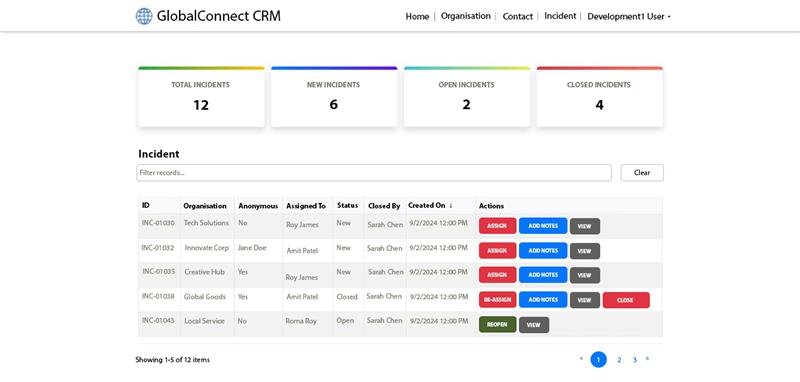View incident INC-01035
The image size is (800, 382).
point(585,275)
